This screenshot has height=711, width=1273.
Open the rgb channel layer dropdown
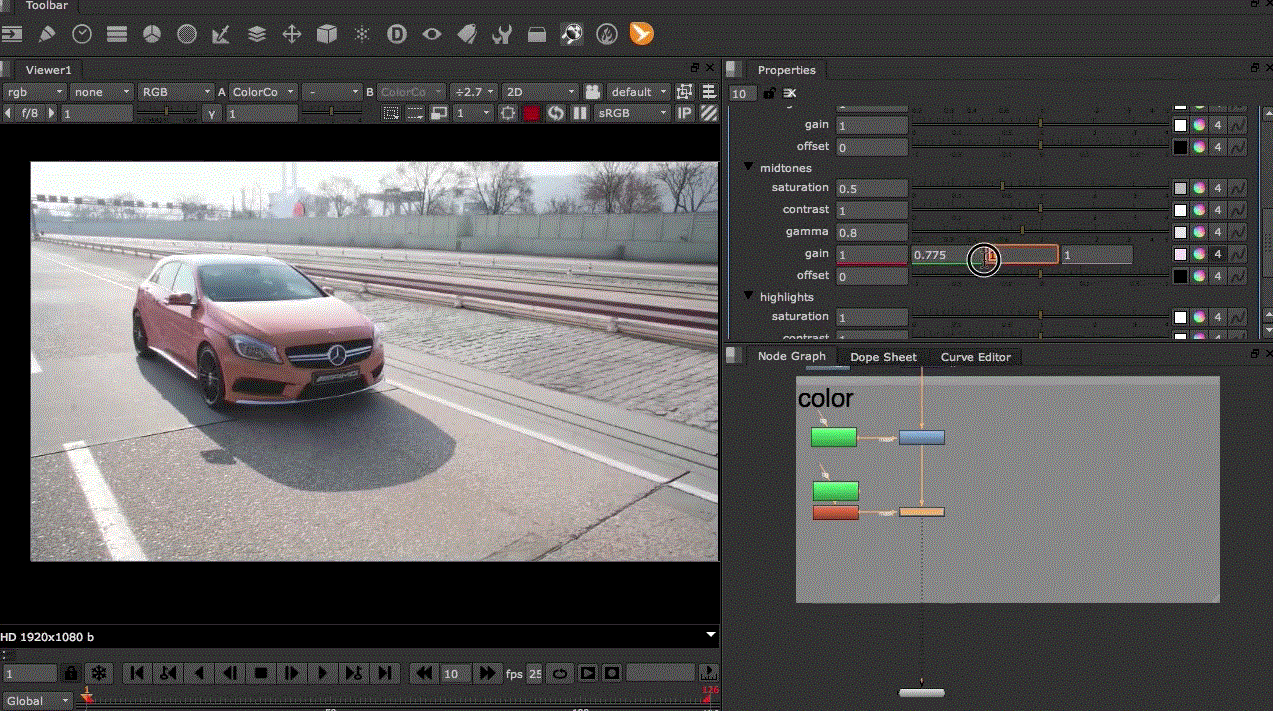34,92
